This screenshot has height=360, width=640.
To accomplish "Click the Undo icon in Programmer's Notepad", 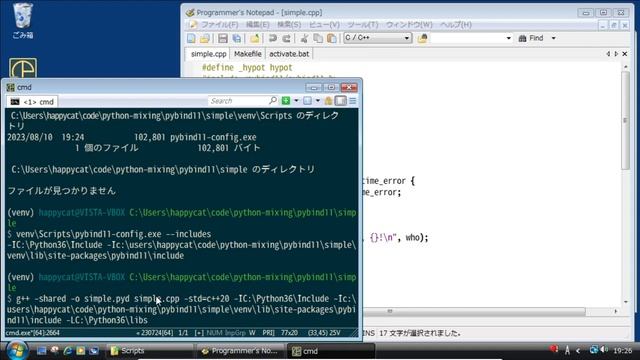I will (273, 38).
